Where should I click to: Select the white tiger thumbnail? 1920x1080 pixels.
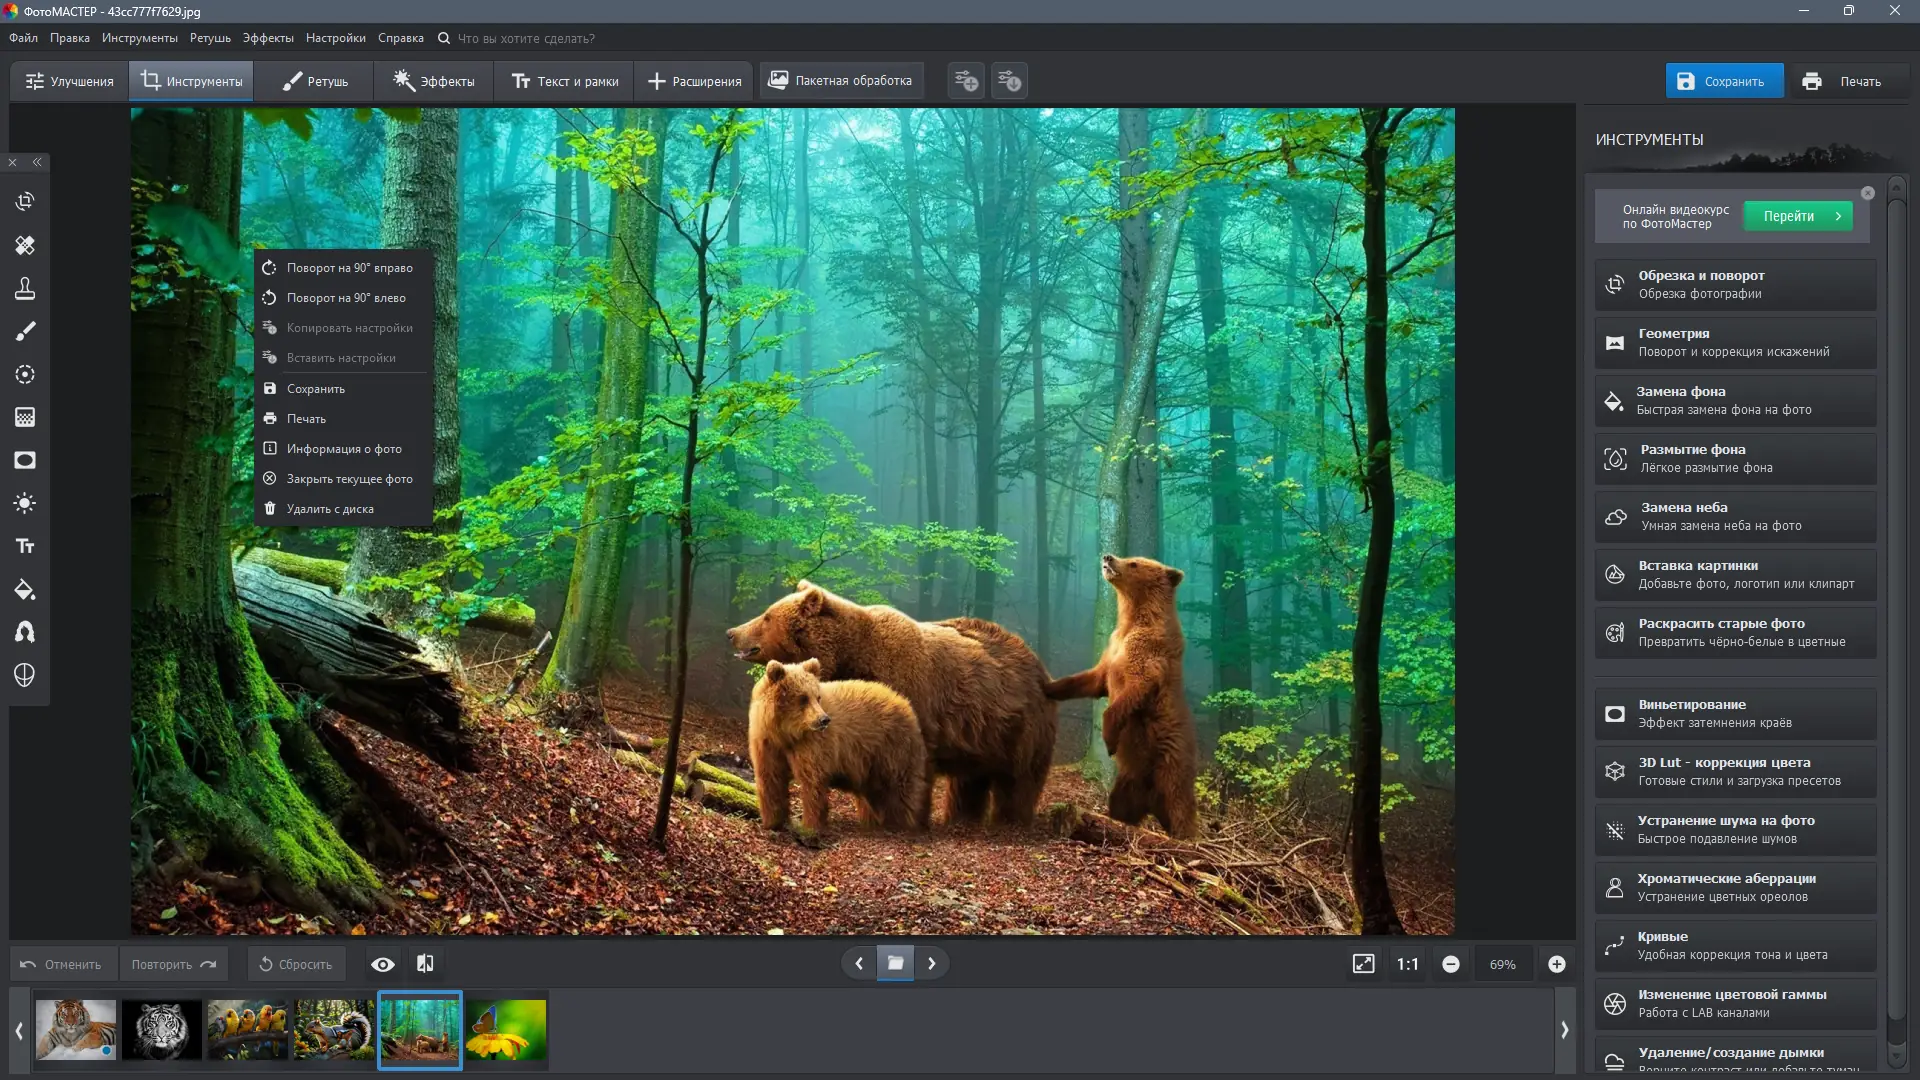click(161, 1030)
